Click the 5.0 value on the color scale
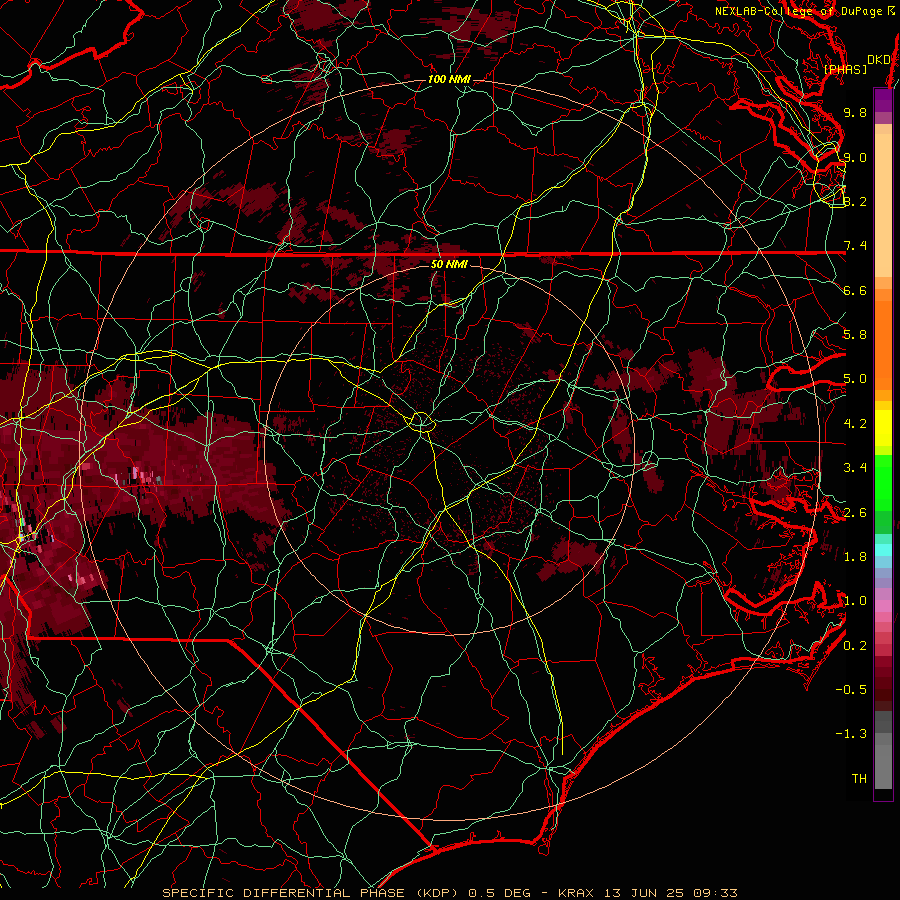Viewport: 900px width, 900px height. click(855, 379)
